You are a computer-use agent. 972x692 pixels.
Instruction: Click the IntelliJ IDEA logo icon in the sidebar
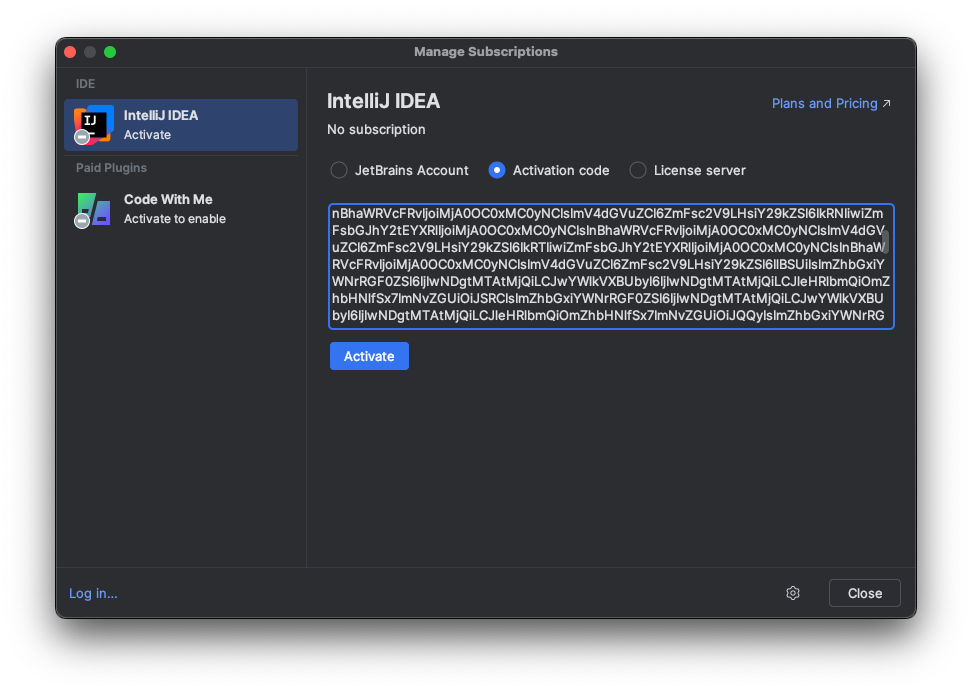[x=91, y=124]
